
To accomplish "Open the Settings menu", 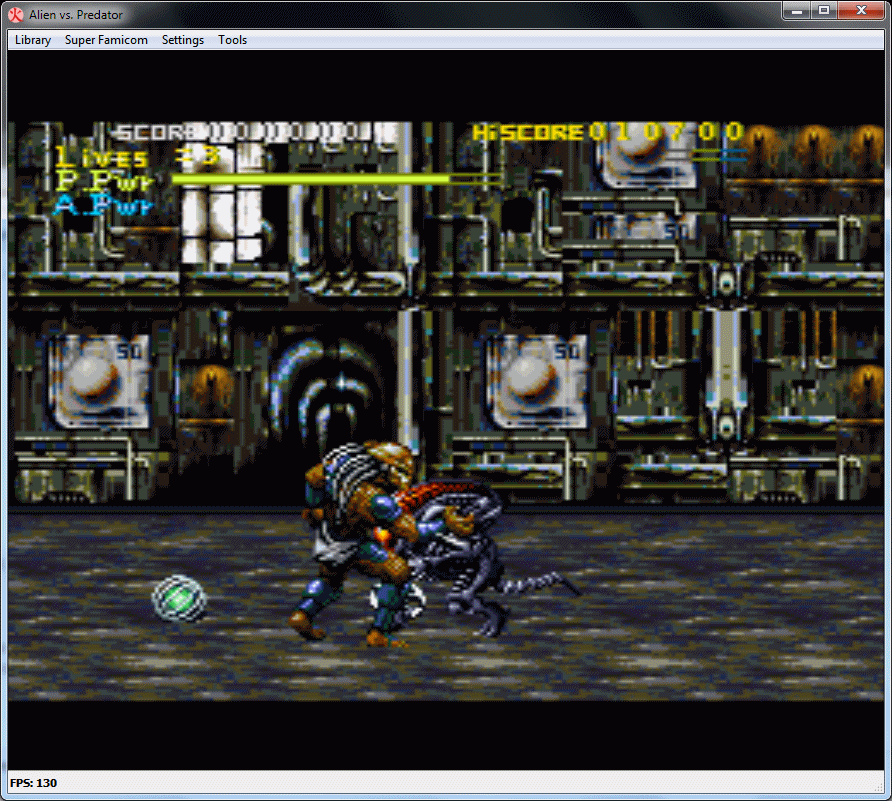I will coord(183,40).
